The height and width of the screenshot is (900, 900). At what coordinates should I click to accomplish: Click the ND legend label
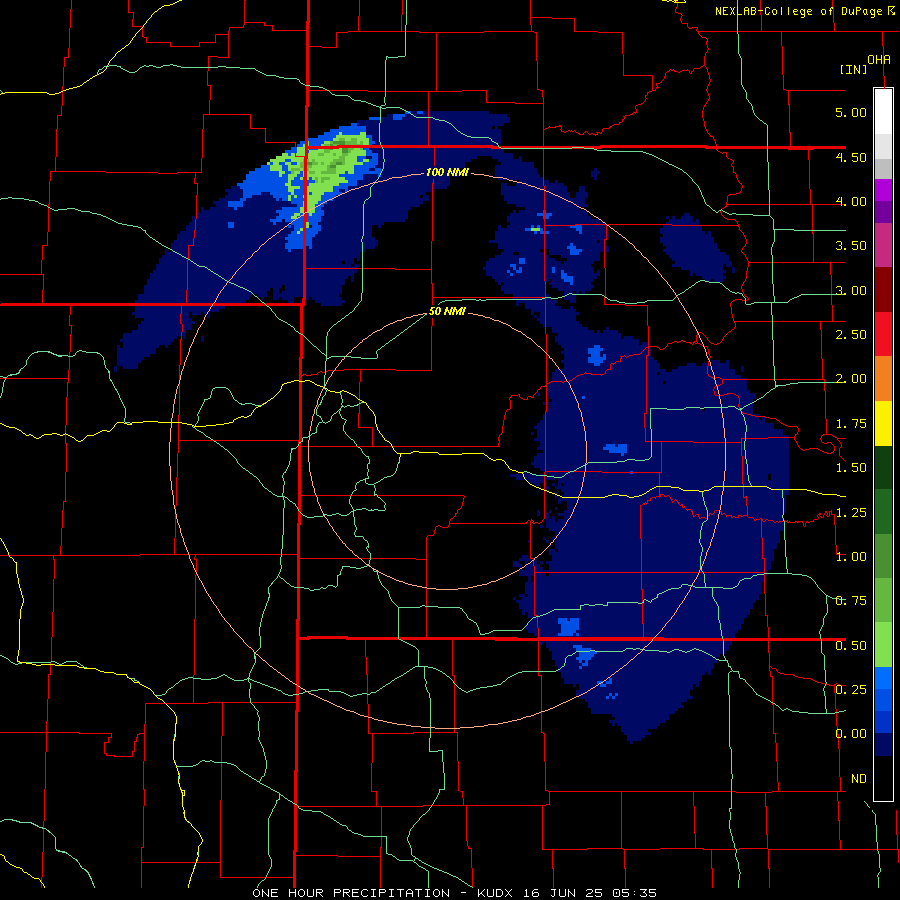click(x=859, y=779)
